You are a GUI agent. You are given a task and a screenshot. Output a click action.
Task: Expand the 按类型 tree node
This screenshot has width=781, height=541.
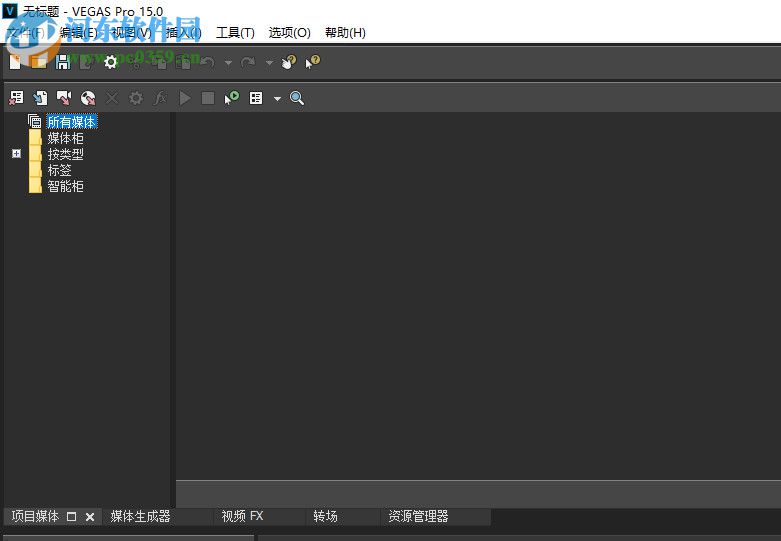coord(16,153)
